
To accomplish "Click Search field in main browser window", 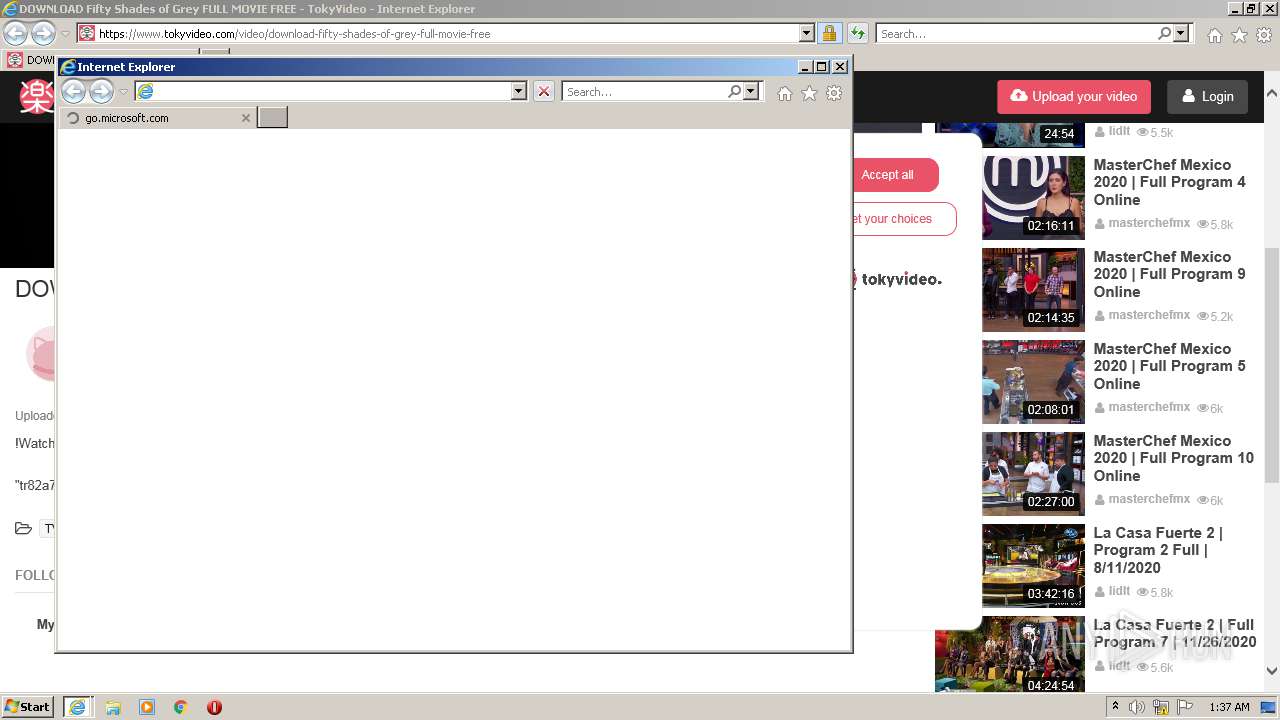I will click(1015, 33).
